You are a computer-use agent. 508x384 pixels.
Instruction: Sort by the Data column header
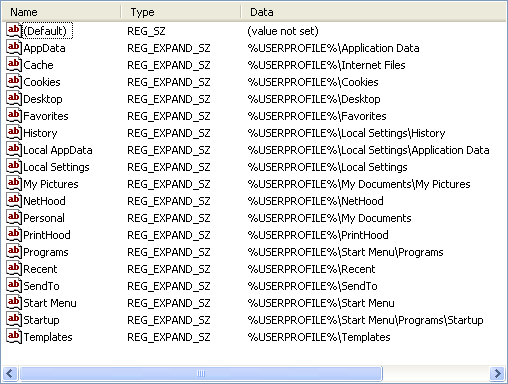373,12
